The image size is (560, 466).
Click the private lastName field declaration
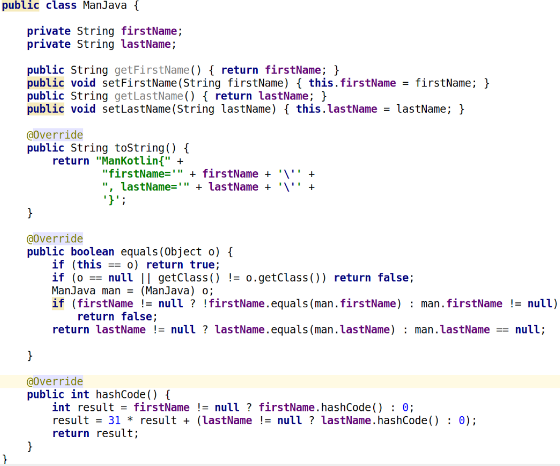pyautogui.click(x=101, y=44)
